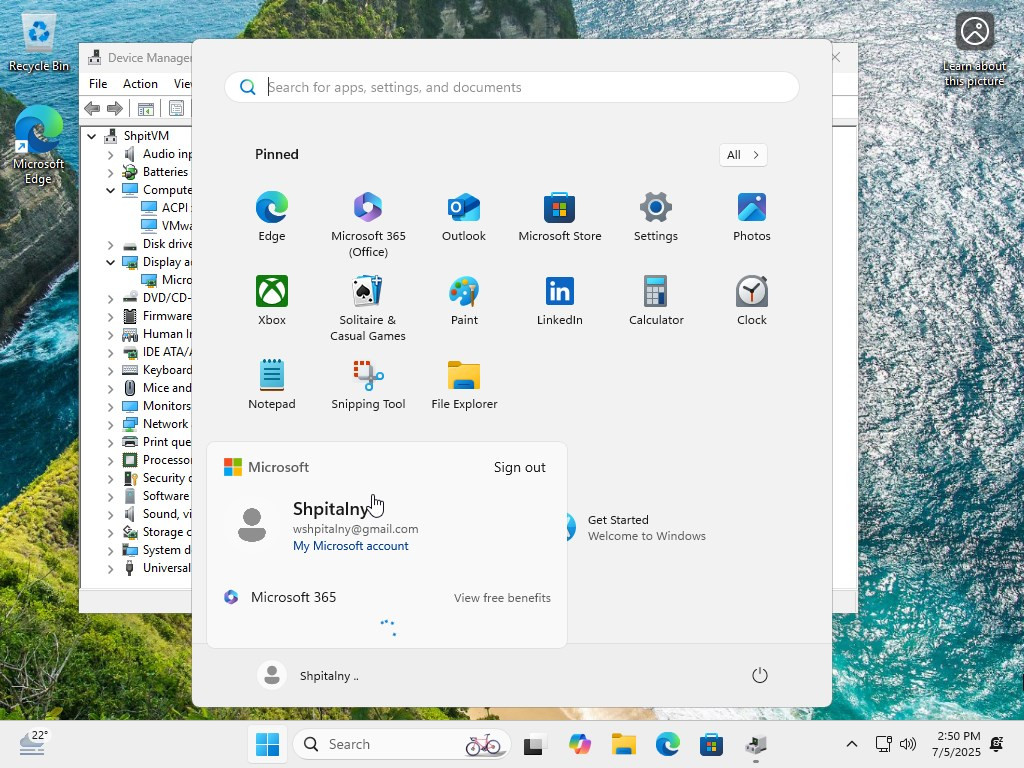Open Notepad from pinned apps
1024x768 pixels.
point(272,385)
